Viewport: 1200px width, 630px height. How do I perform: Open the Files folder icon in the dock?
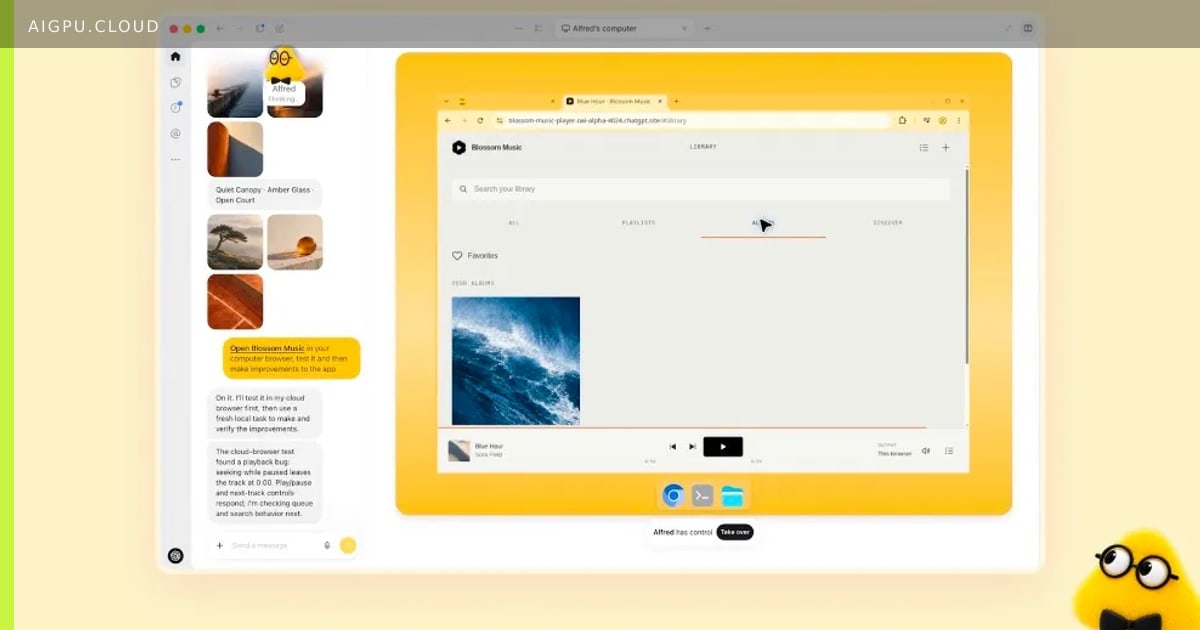point(733,495)
